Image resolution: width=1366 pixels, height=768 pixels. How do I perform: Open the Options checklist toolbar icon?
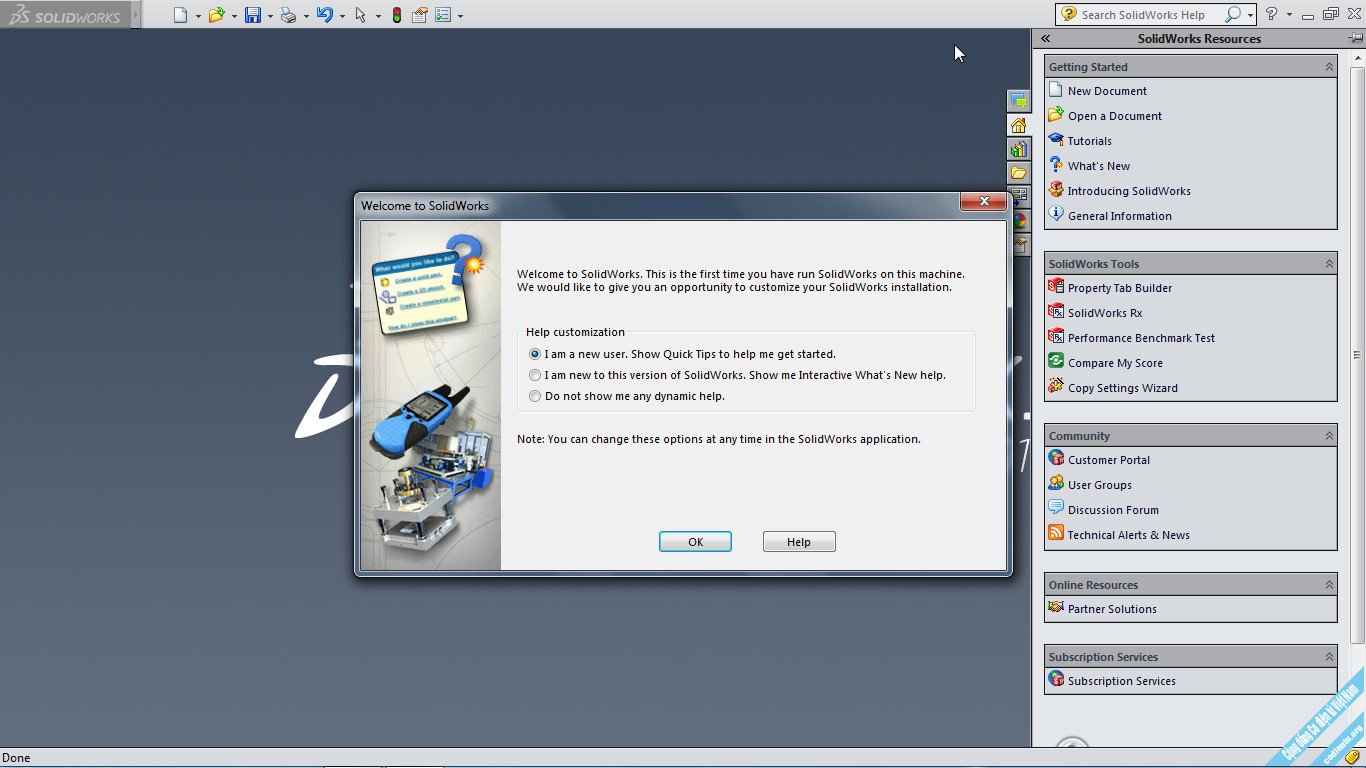[x=443, y=15]
